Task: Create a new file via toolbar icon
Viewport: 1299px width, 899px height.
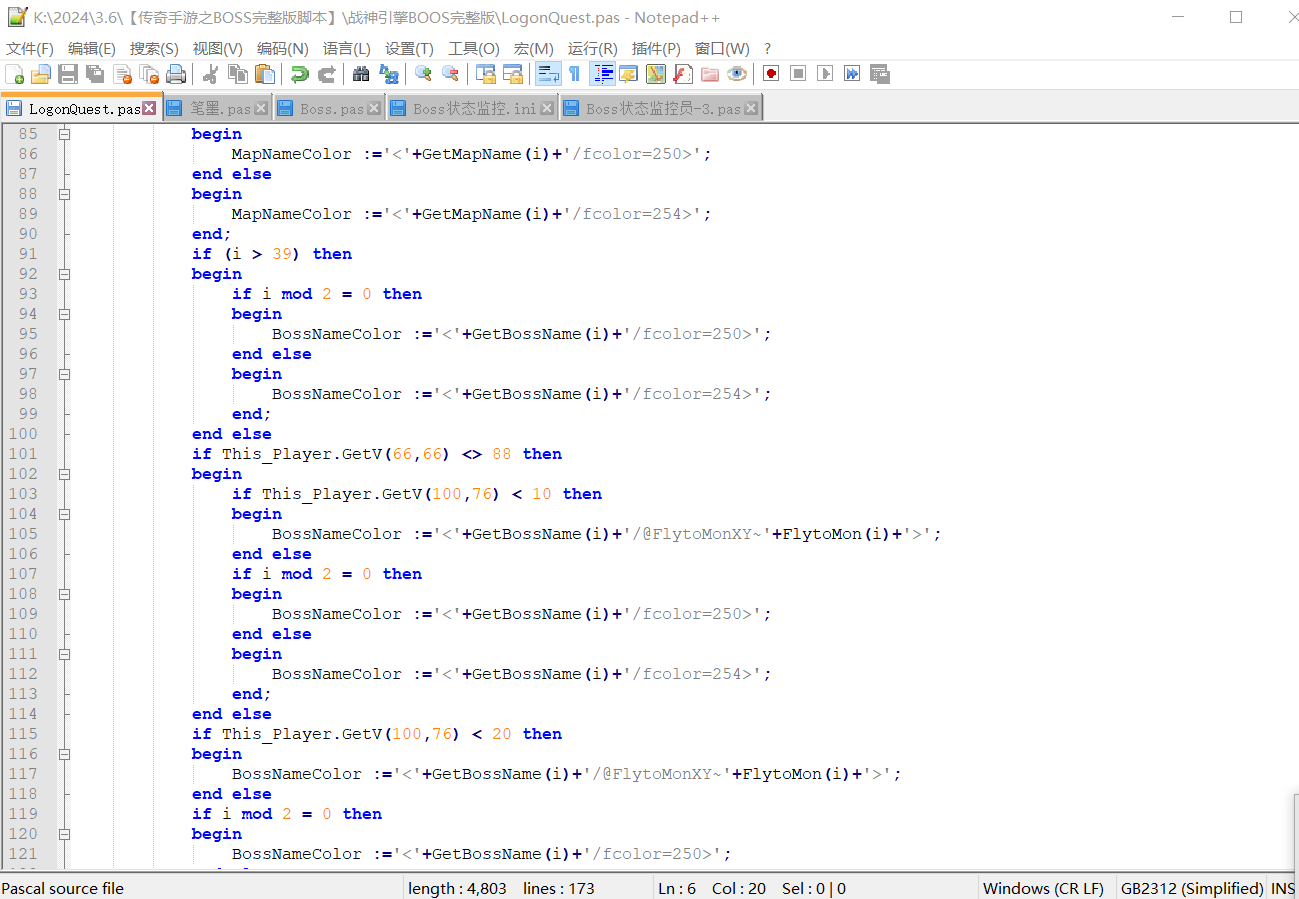Action: point(15,74)
